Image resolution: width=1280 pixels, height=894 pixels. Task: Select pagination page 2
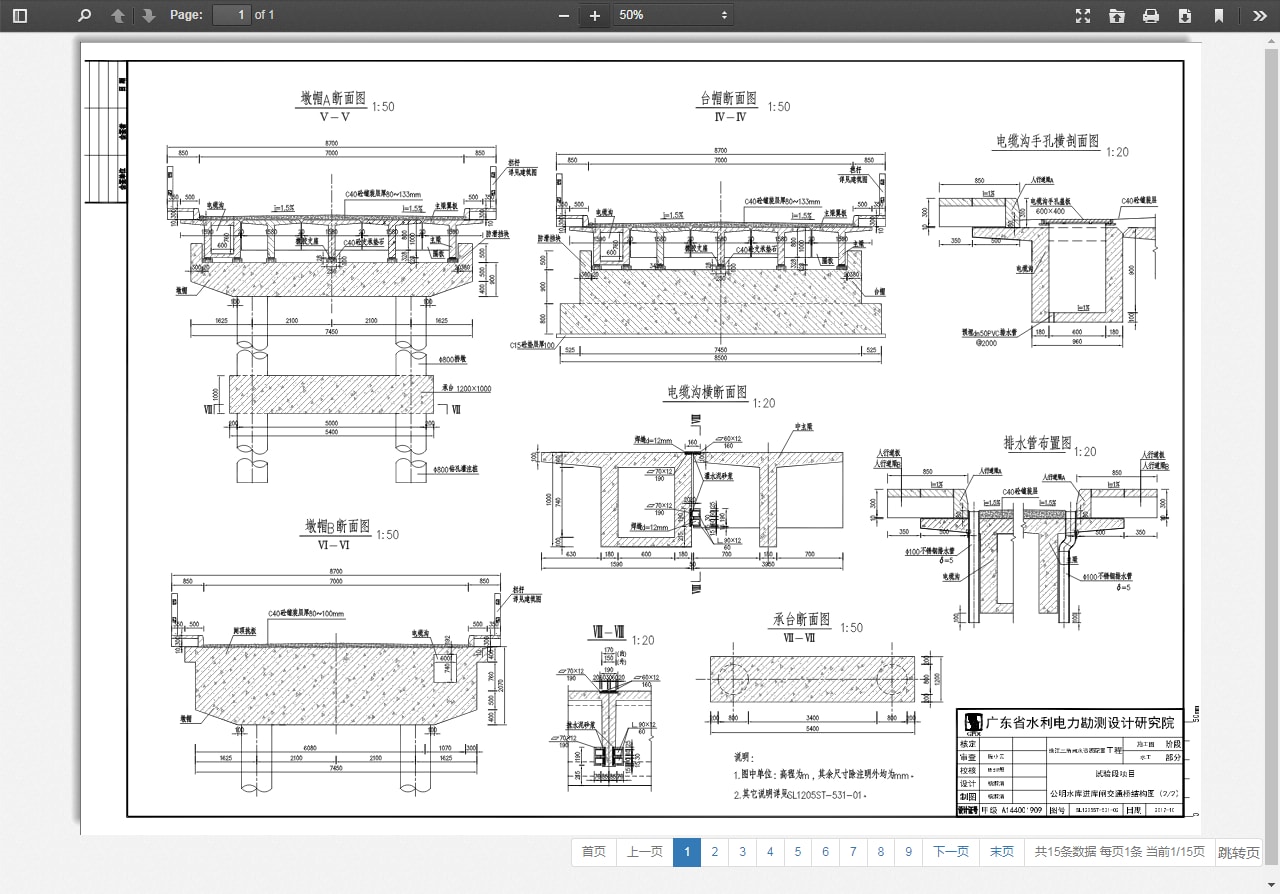click(x=715, y=852)
